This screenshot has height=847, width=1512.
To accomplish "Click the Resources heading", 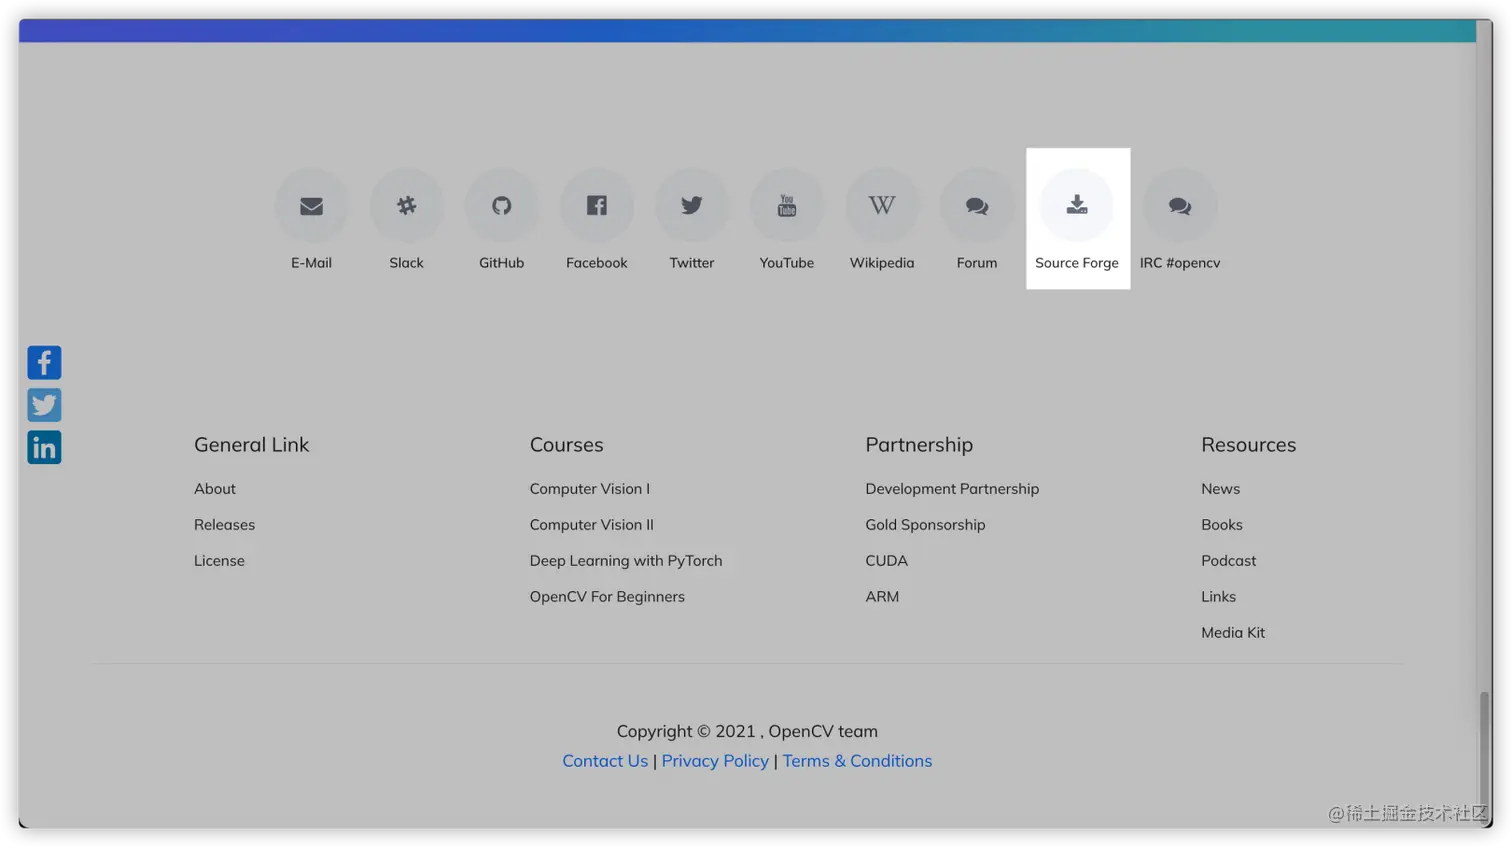I will point(1248,445).
